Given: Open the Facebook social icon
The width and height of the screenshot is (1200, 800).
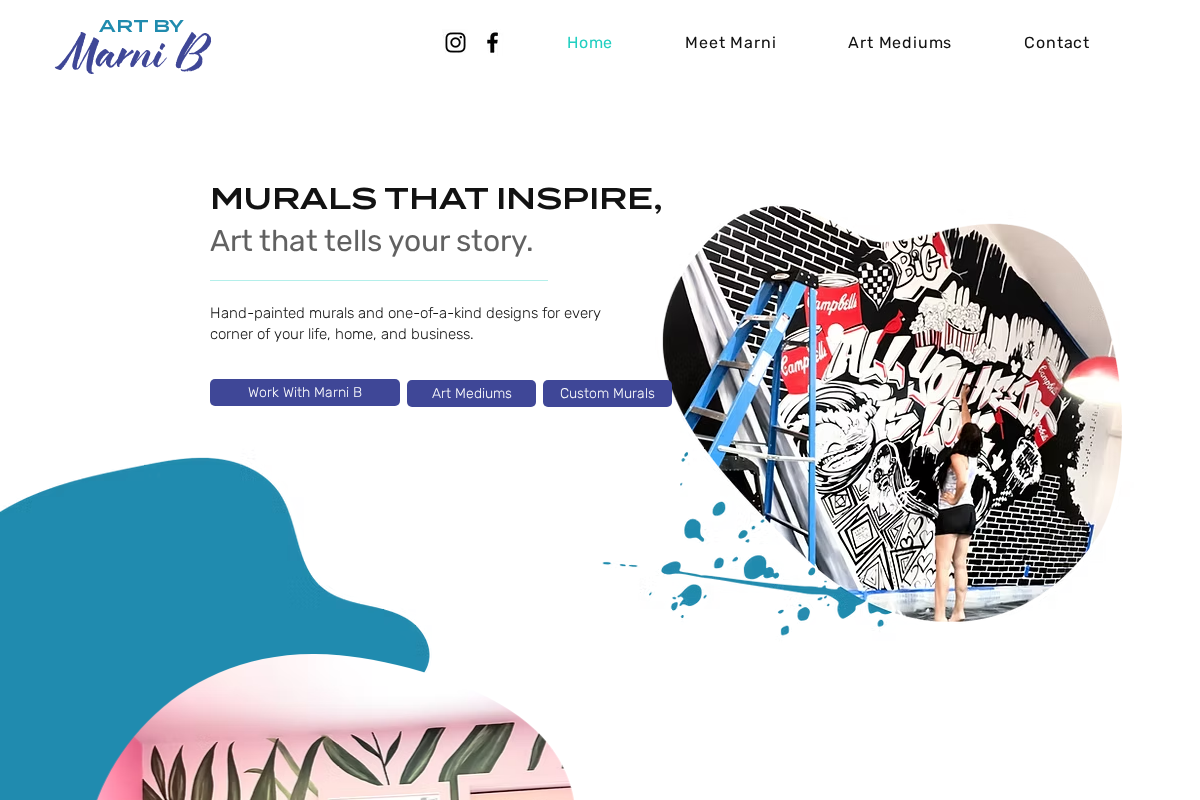Looking at the screenshot, I should (492, 42).
